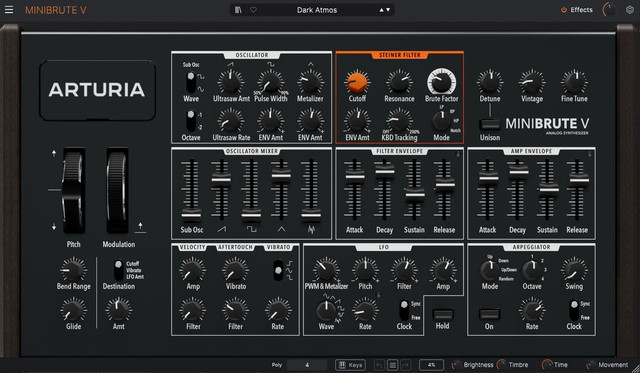Click the 4% CPU meter
Image resolution: width=640 pixels, height=373 pixels.
pyautogui.click(x=431, y=365)
